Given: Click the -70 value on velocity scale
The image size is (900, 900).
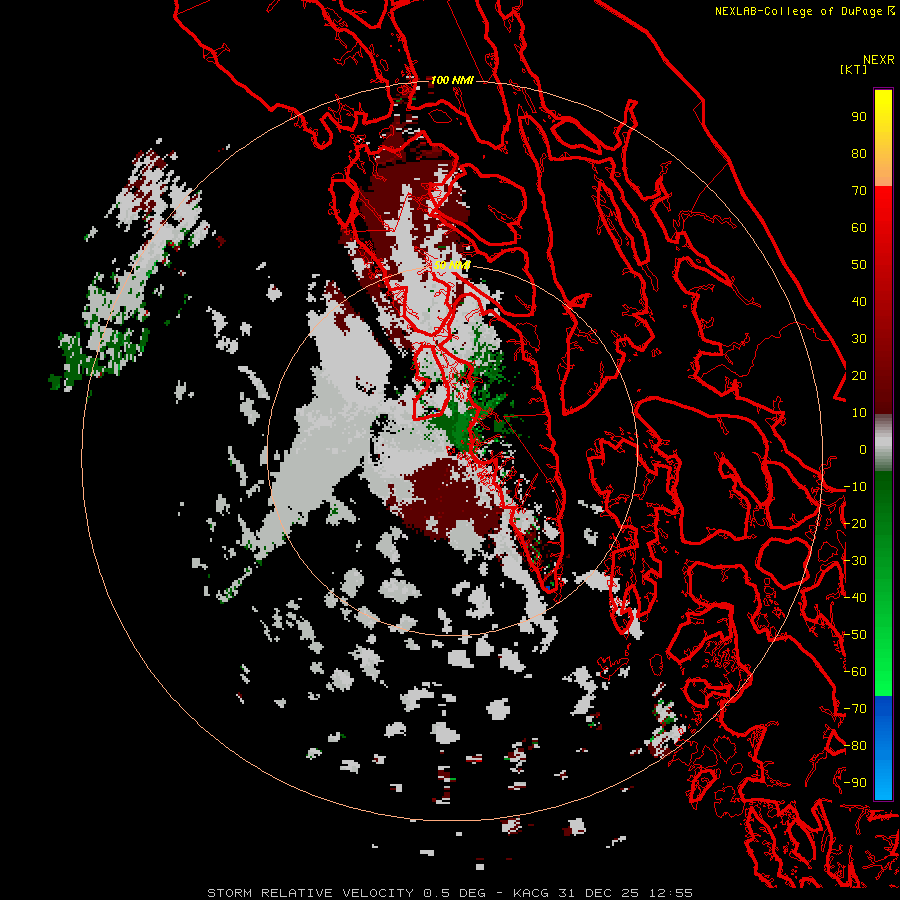Looking at the screenshot, I should (x=855, y=709).
